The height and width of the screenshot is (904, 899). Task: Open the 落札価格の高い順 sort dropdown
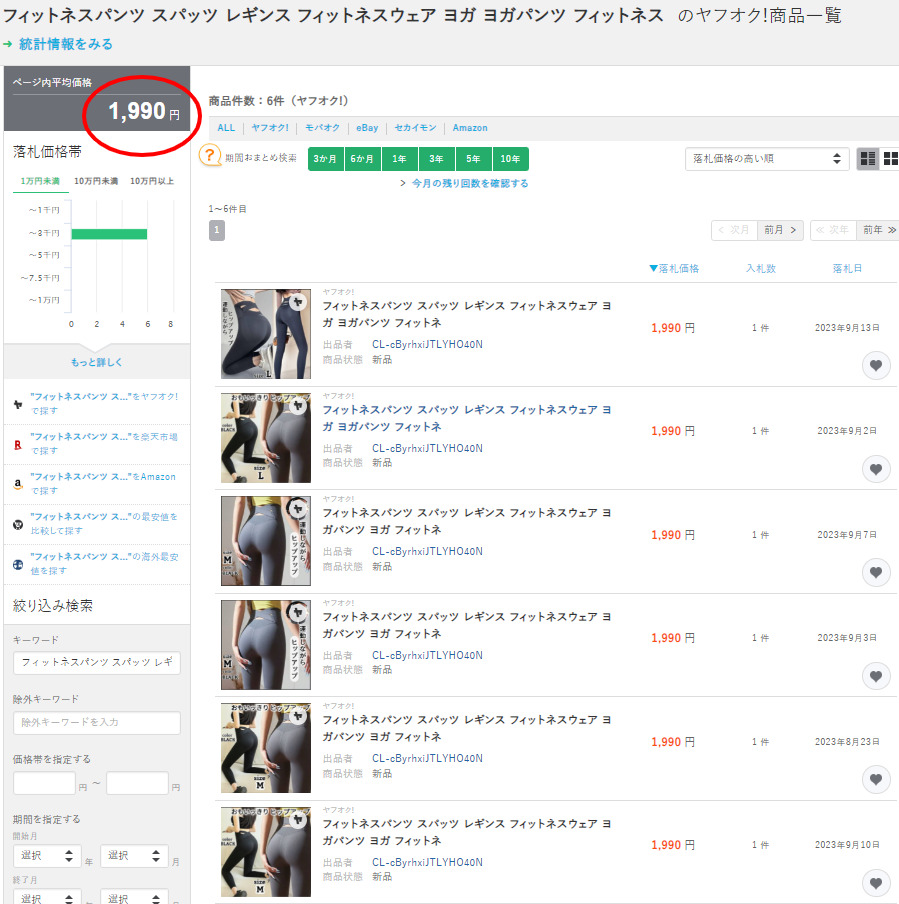pos(766,159)
